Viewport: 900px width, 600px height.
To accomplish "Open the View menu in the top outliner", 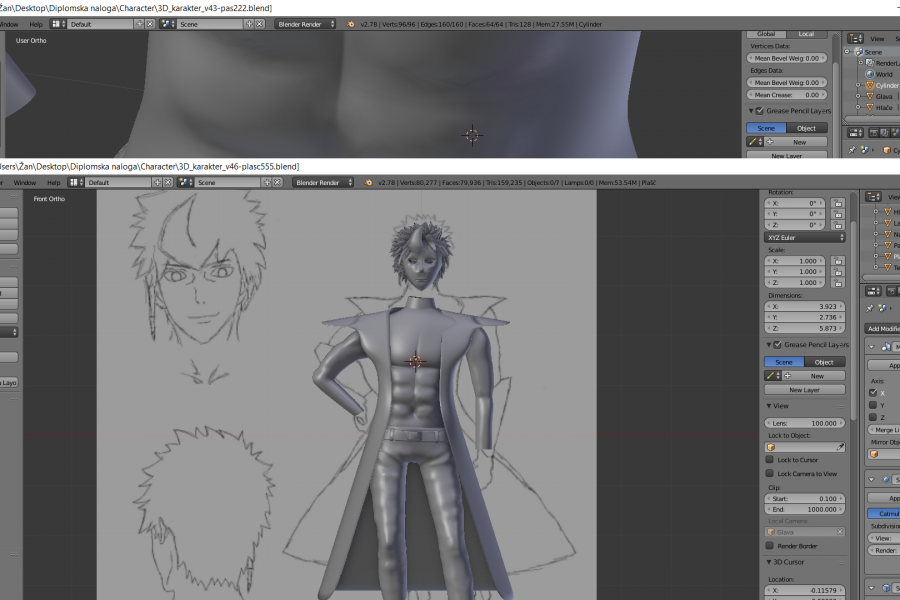I will [x=877, y=38].
